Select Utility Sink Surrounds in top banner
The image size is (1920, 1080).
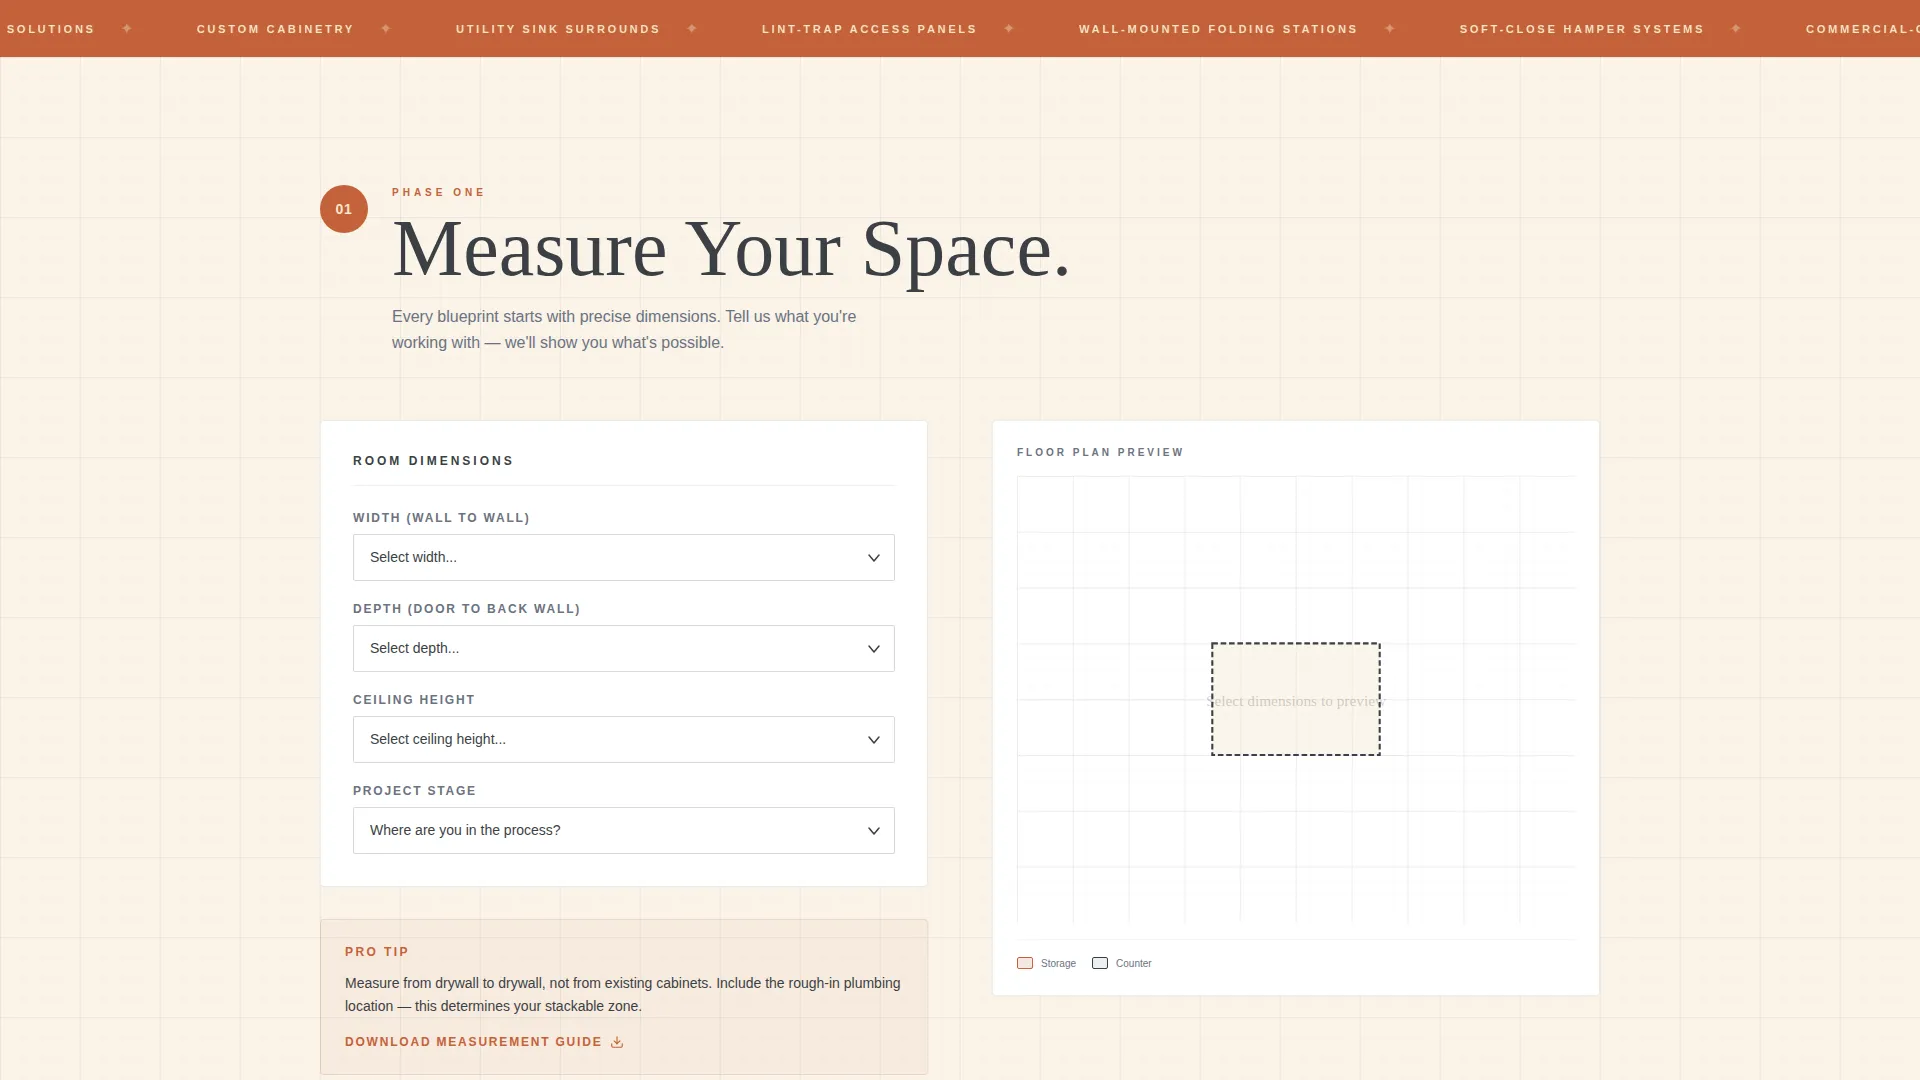pyautogui.click(x=558, y=29)
